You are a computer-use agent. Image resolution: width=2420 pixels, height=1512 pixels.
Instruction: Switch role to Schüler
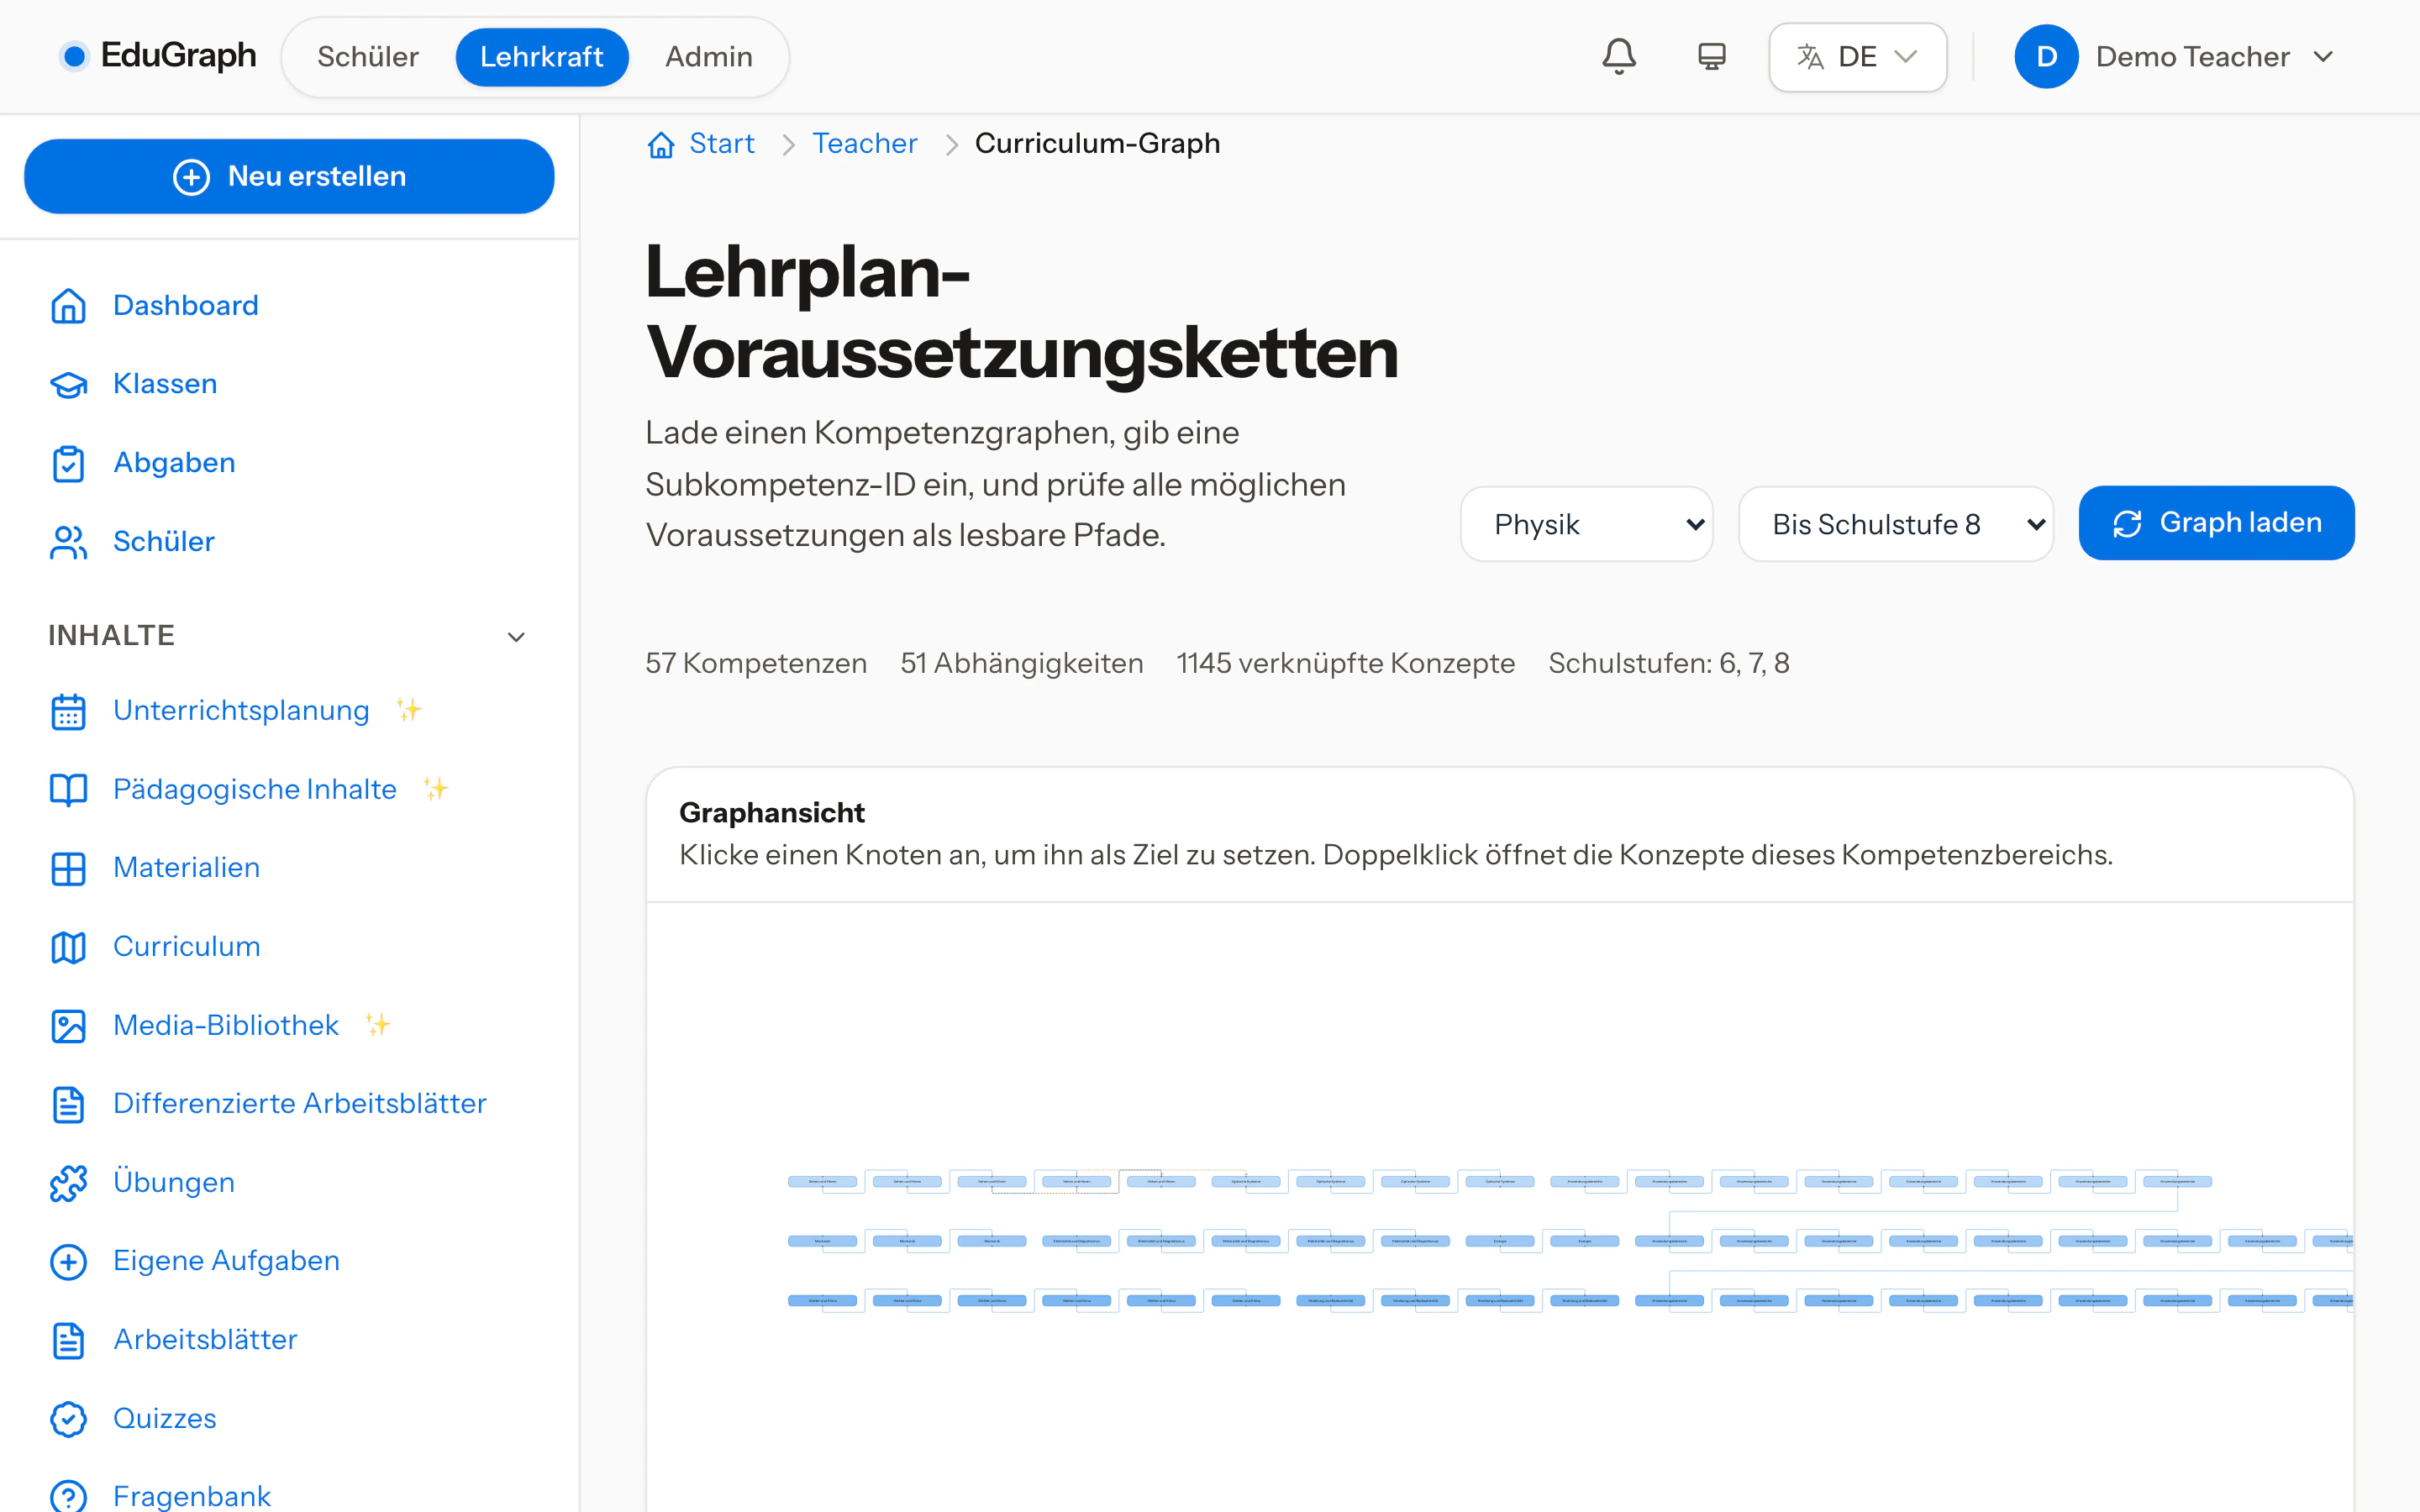pyautogui.click(x=368, y=57)
